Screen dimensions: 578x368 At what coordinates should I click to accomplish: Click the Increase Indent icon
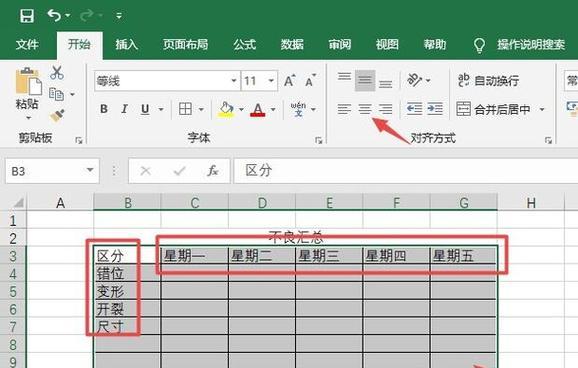(435, 109)
